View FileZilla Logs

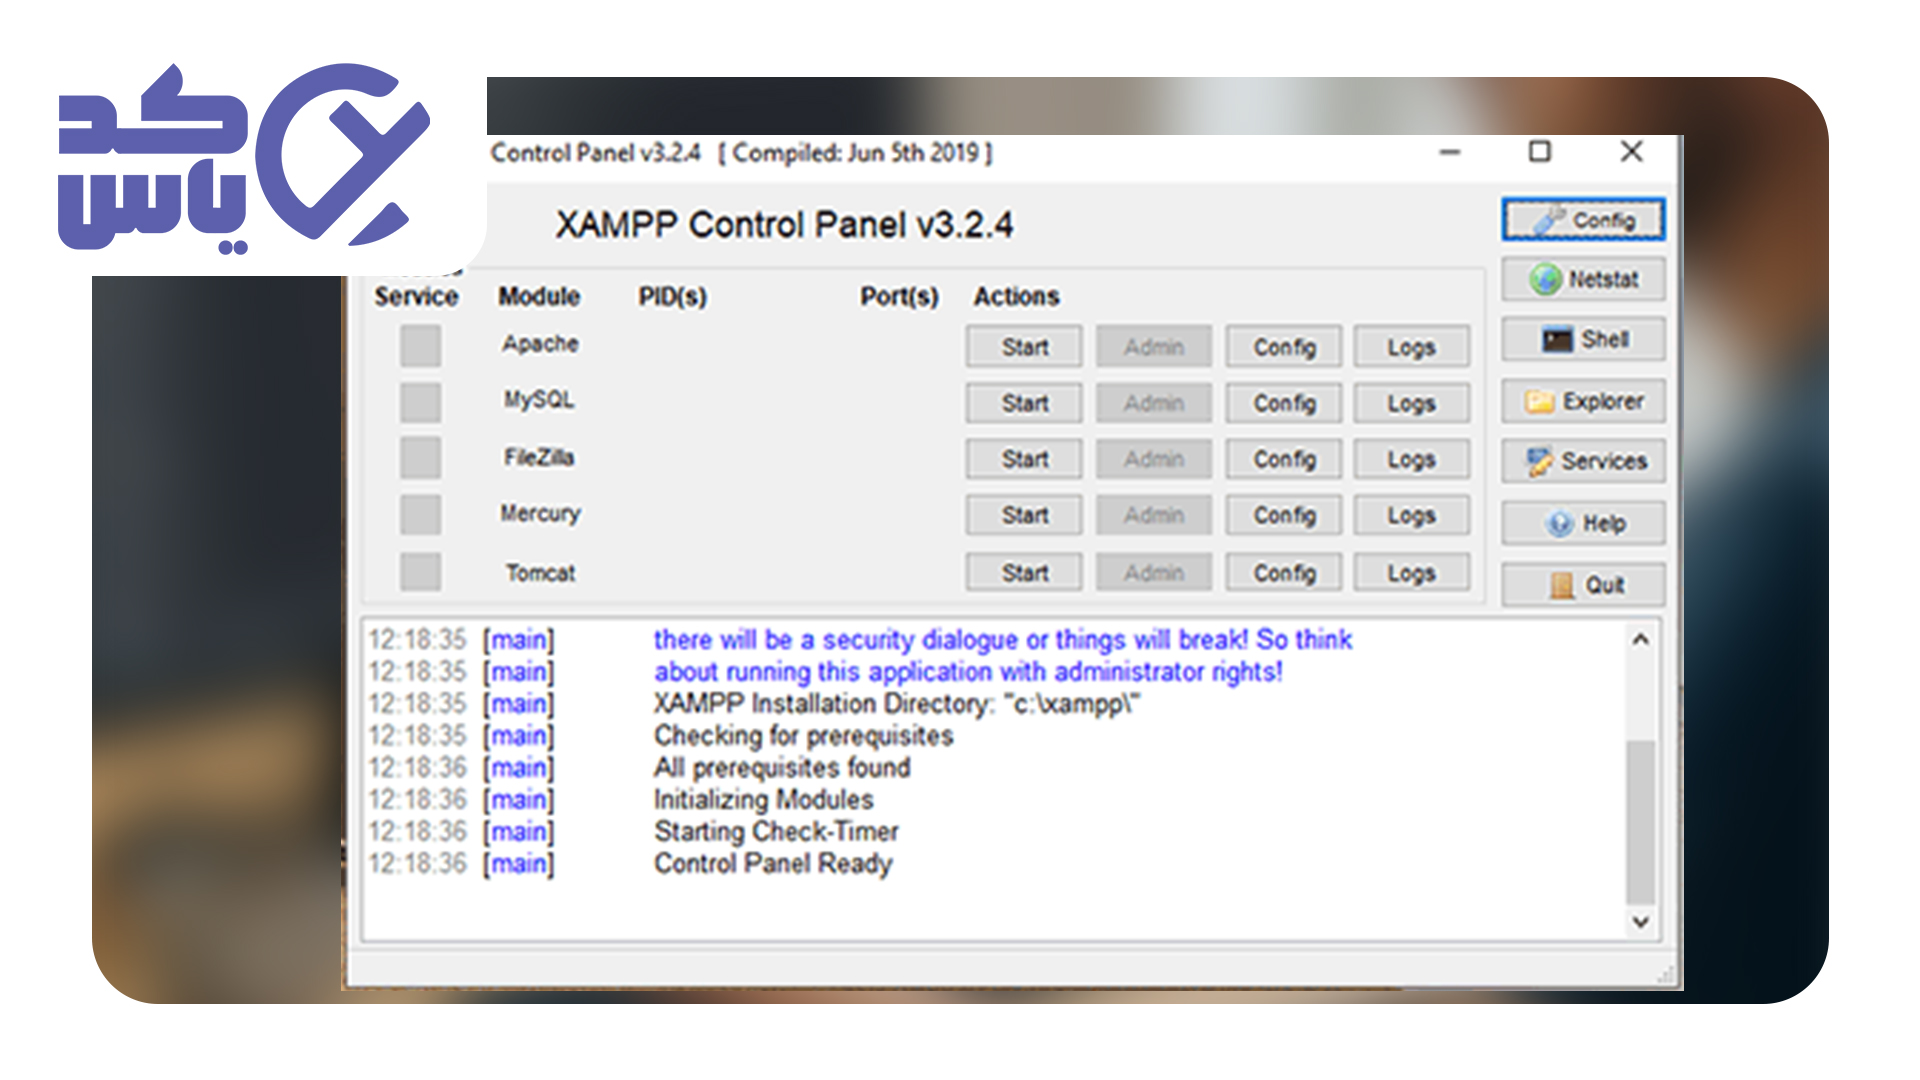click(x=1412, y=459)
